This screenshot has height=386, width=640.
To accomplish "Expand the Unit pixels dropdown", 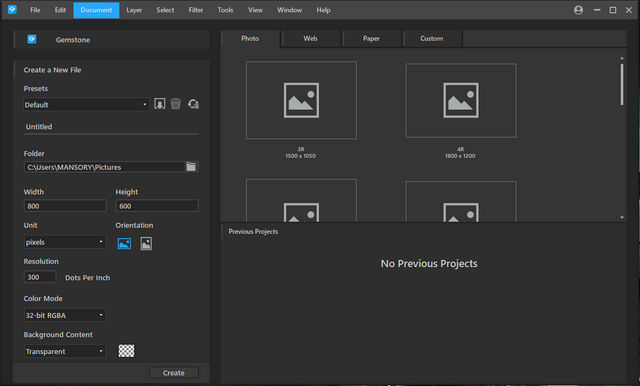I will (65, 242).
